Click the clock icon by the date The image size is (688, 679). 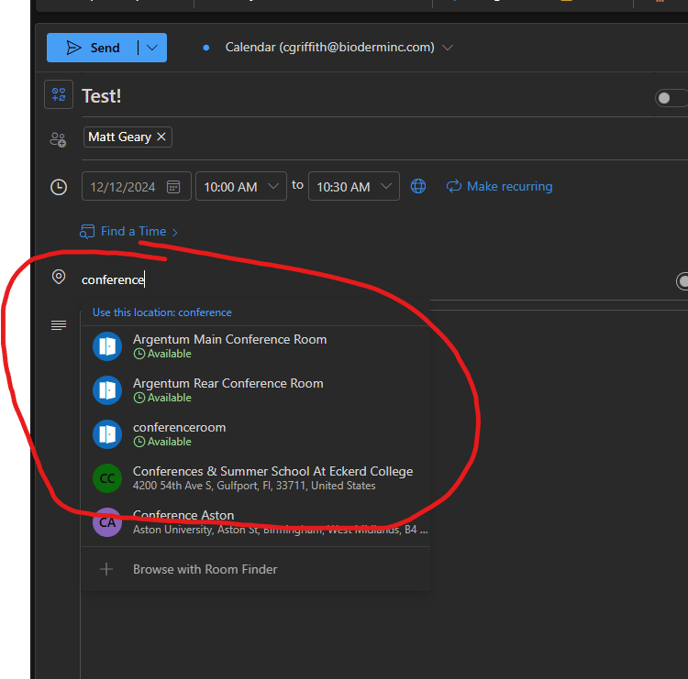[58, 187]
